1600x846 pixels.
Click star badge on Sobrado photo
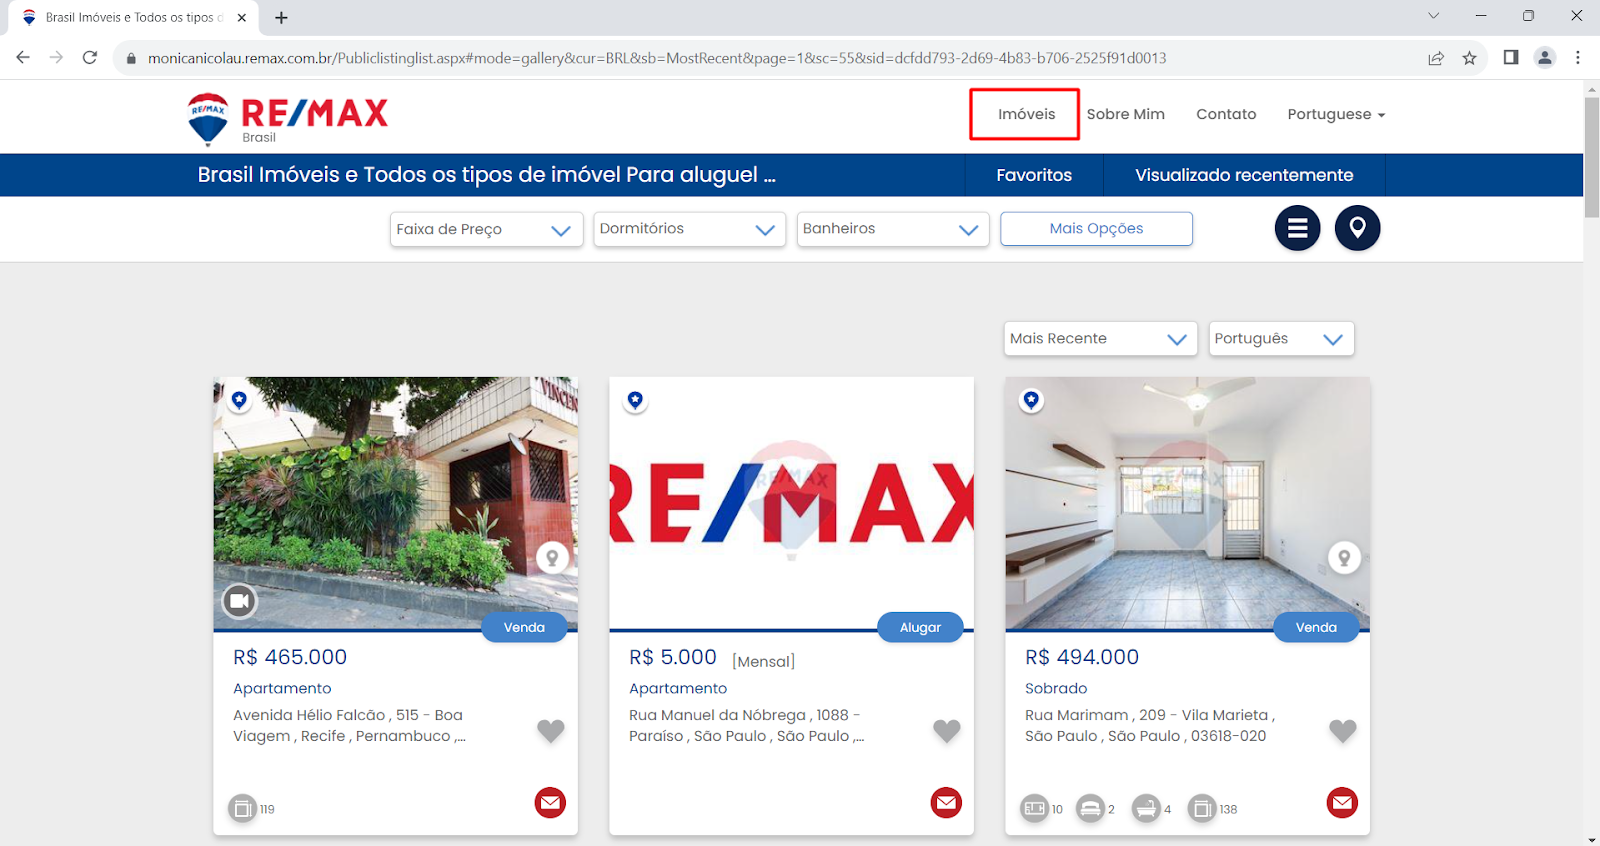pos(1031,401)
